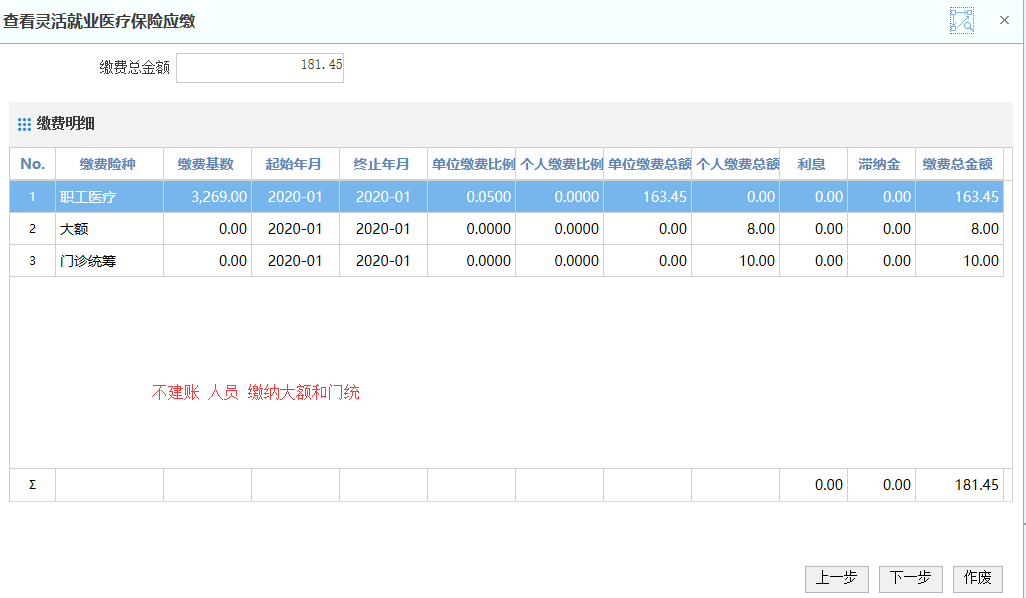Screen dimensions: 1026x598
Task: Click the 滞纳金 column header
Action: (881, 164)
